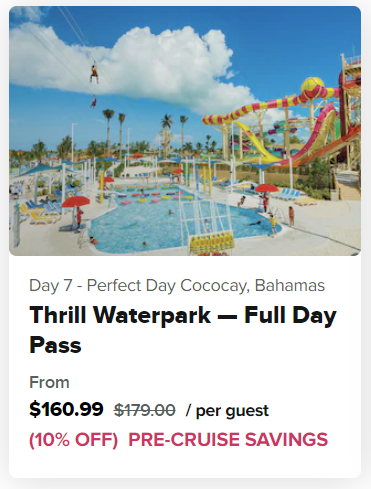Open the Thrill Waterpark photo thumbnail

pos(185,131)
